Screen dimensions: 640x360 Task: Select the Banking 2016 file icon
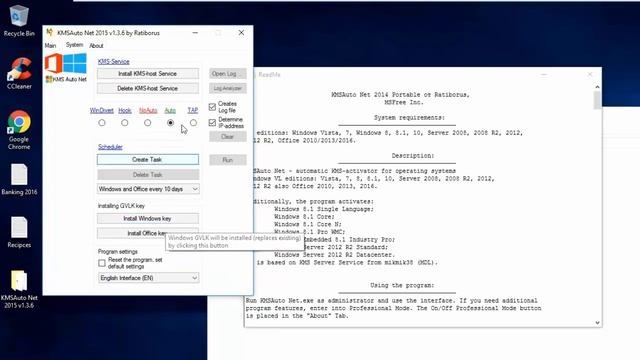(19, 179)
